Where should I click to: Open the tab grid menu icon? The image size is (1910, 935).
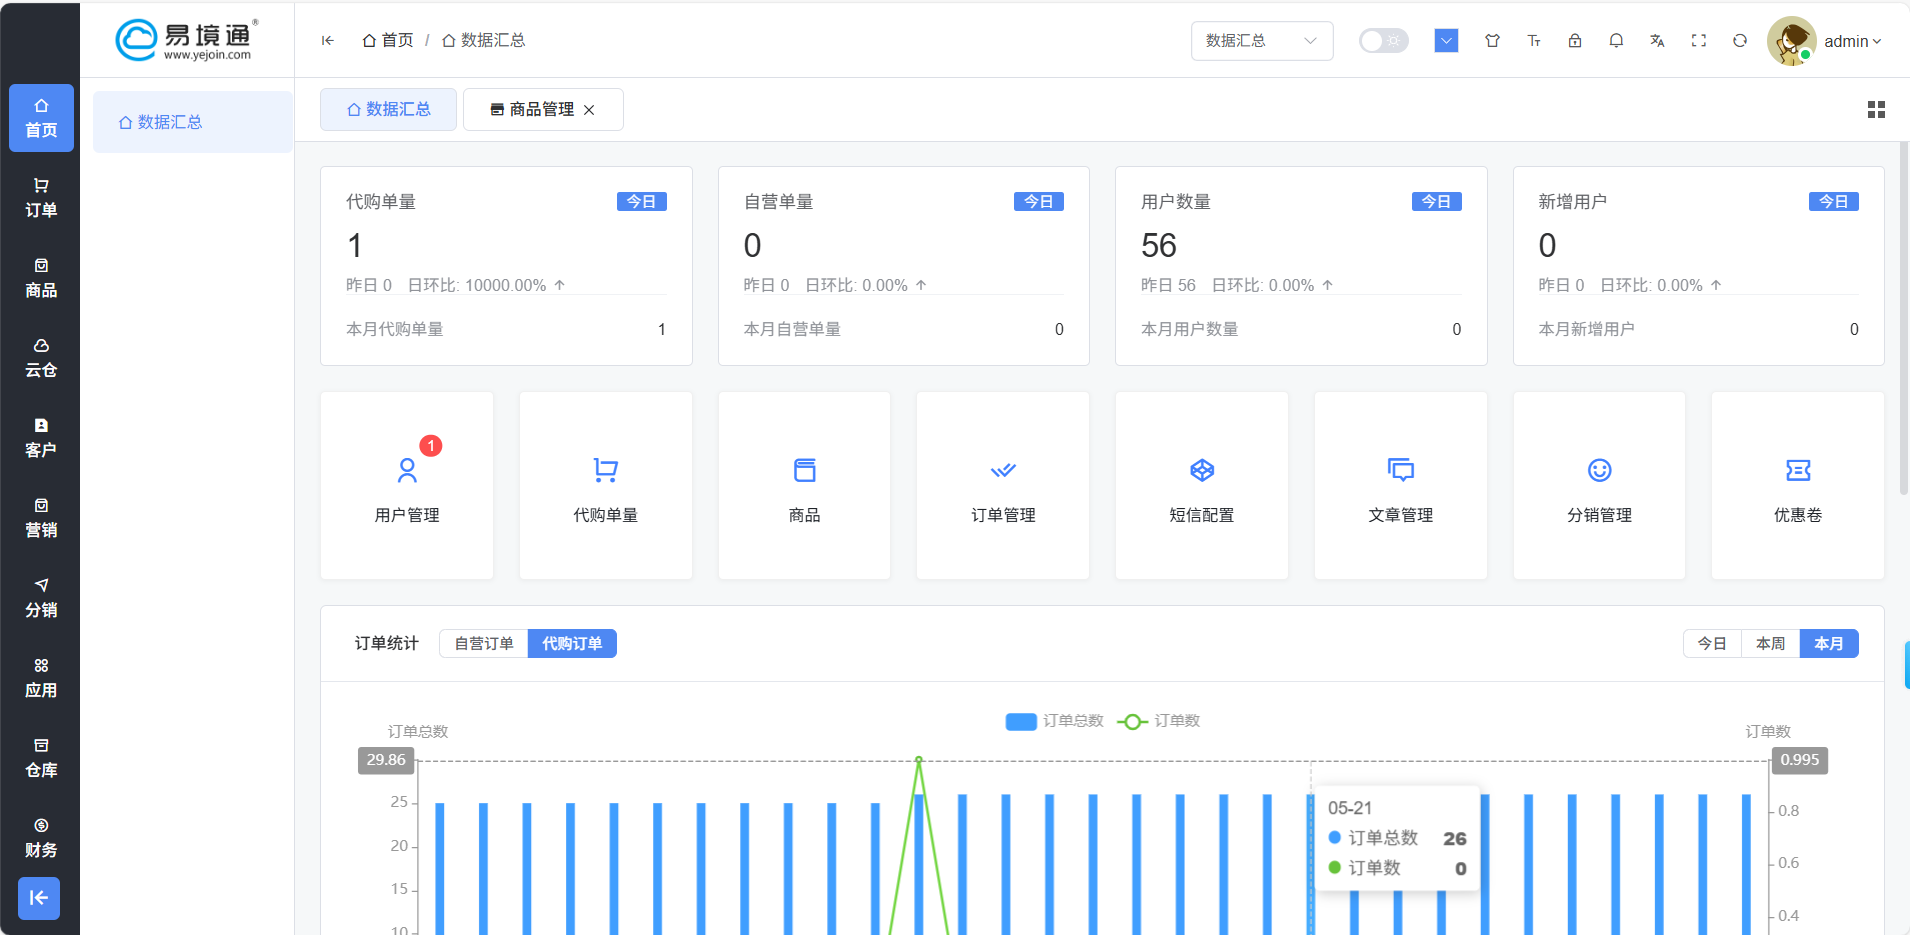pos(1876,110)
